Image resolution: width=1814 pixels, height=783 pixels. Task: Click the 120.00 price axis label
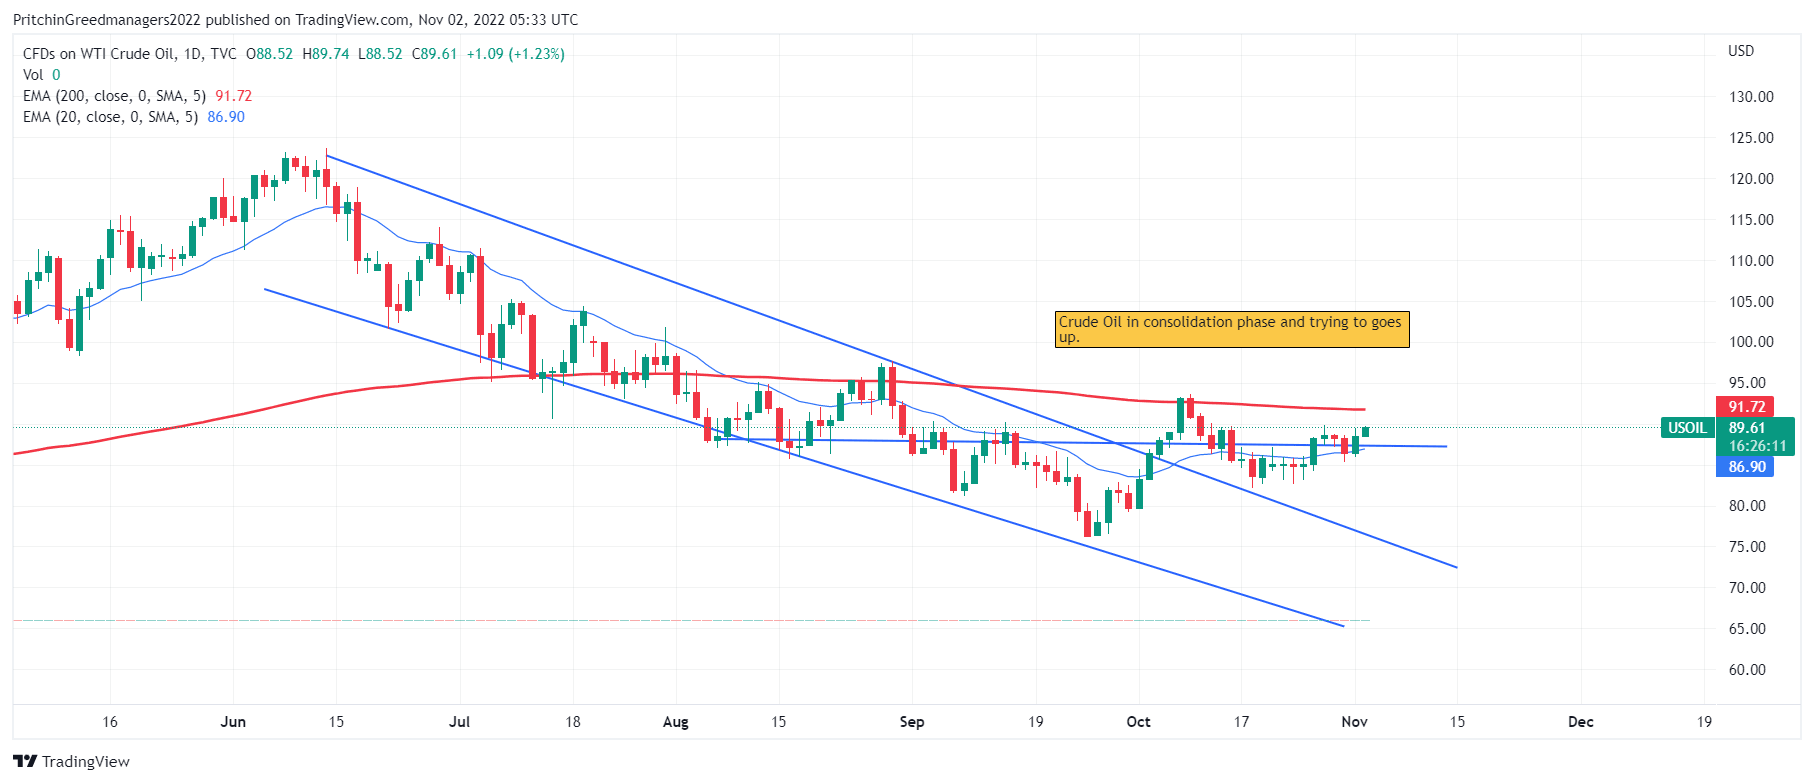1751,179
